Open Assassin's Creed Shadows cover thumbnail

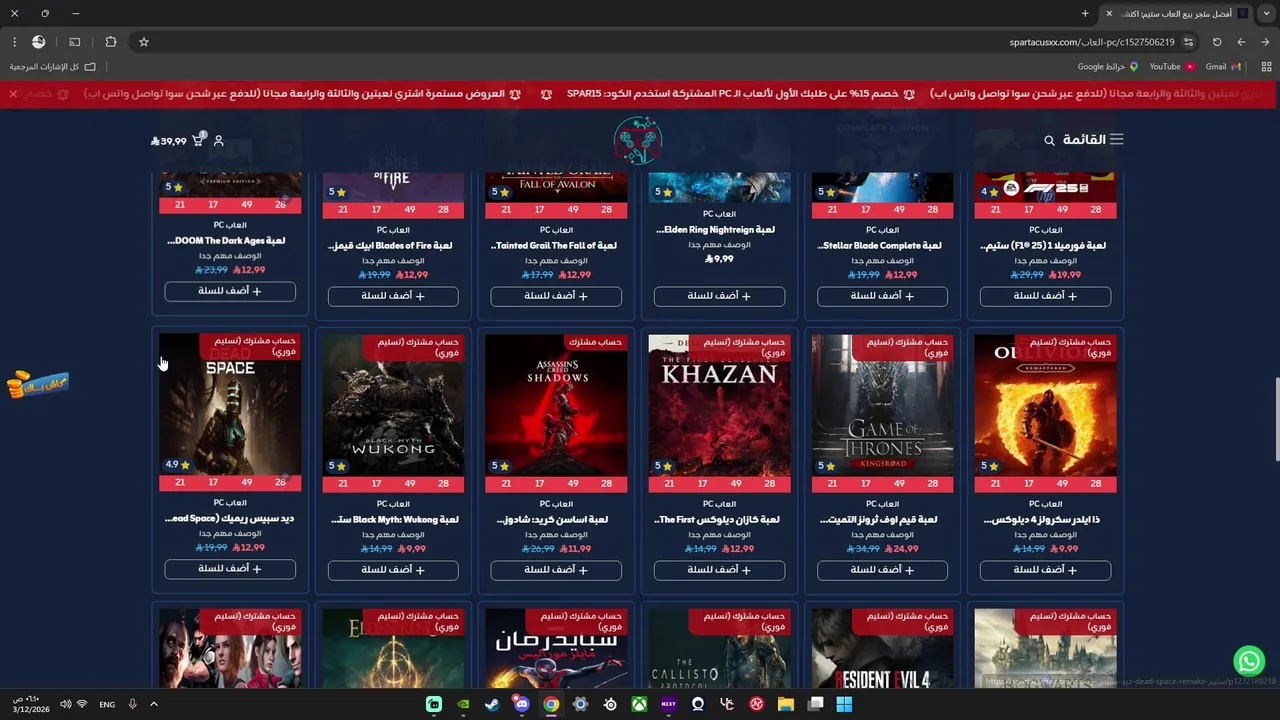(x=556, y=404)
